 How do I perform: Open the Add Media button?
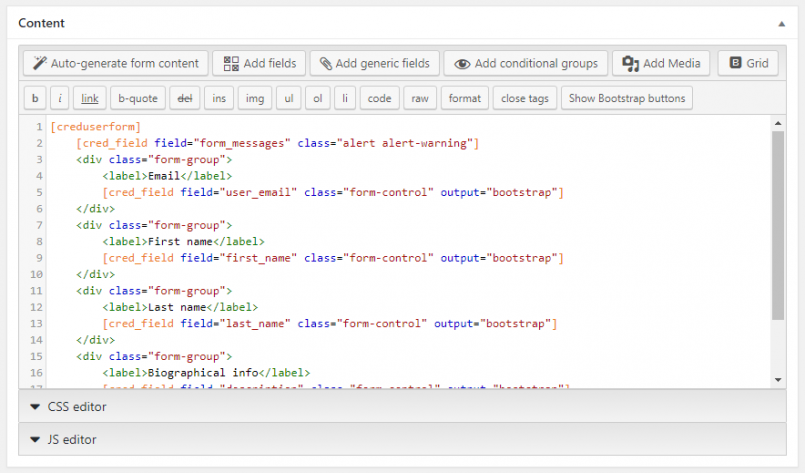pos(661,63)
